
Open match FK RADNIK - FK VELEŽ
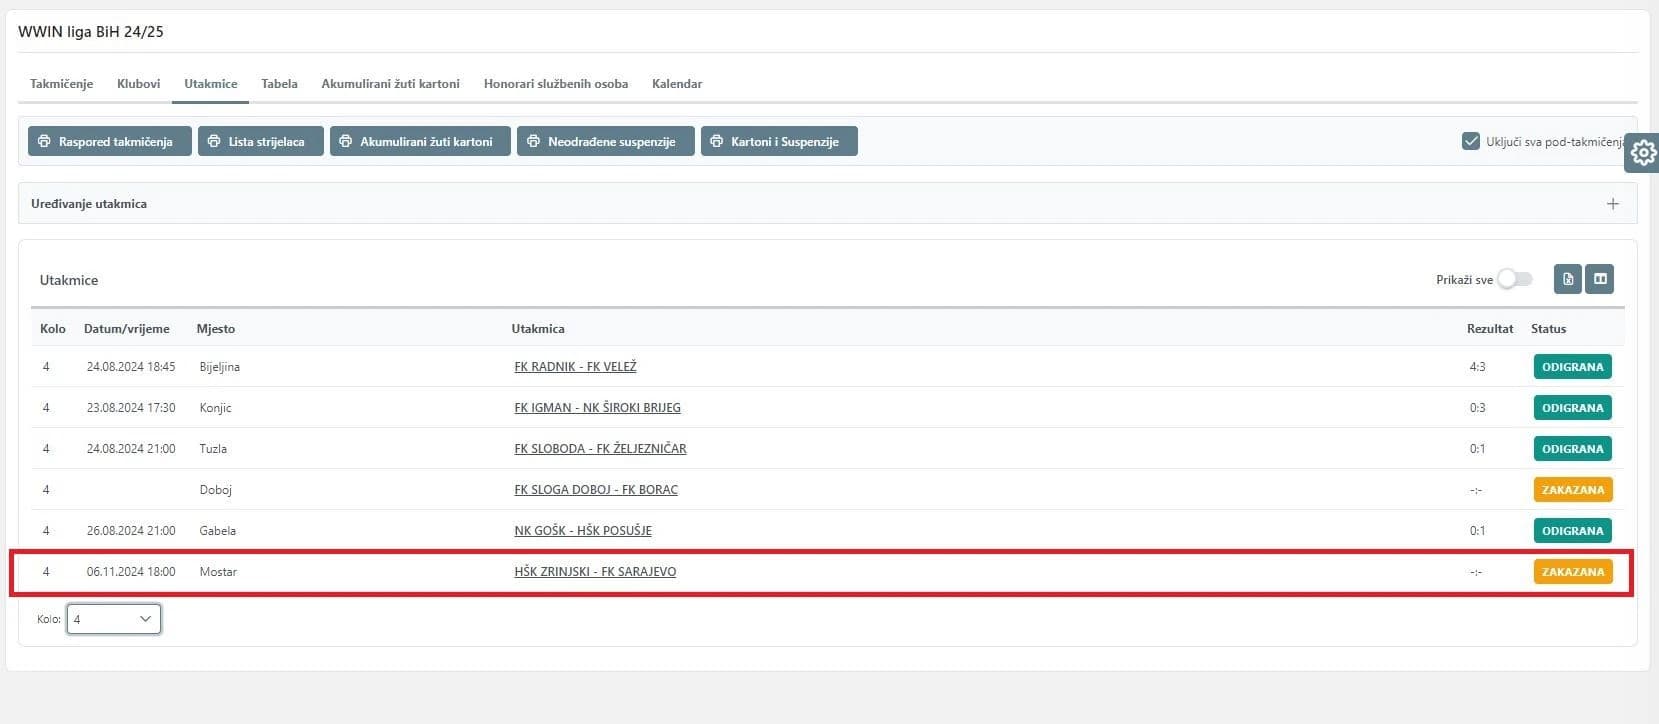click(575, 367)
